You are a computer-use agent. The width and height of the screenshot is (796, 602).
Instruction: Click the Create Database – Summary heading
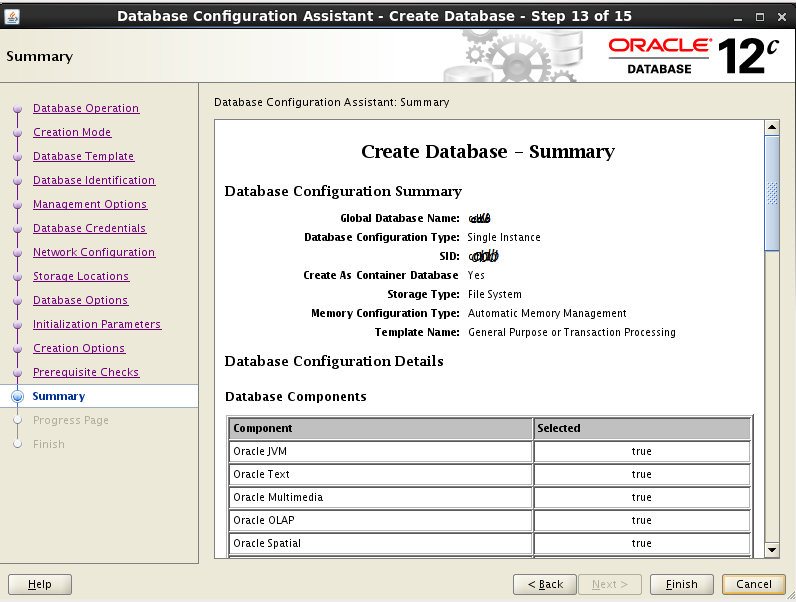coord(488,151)
